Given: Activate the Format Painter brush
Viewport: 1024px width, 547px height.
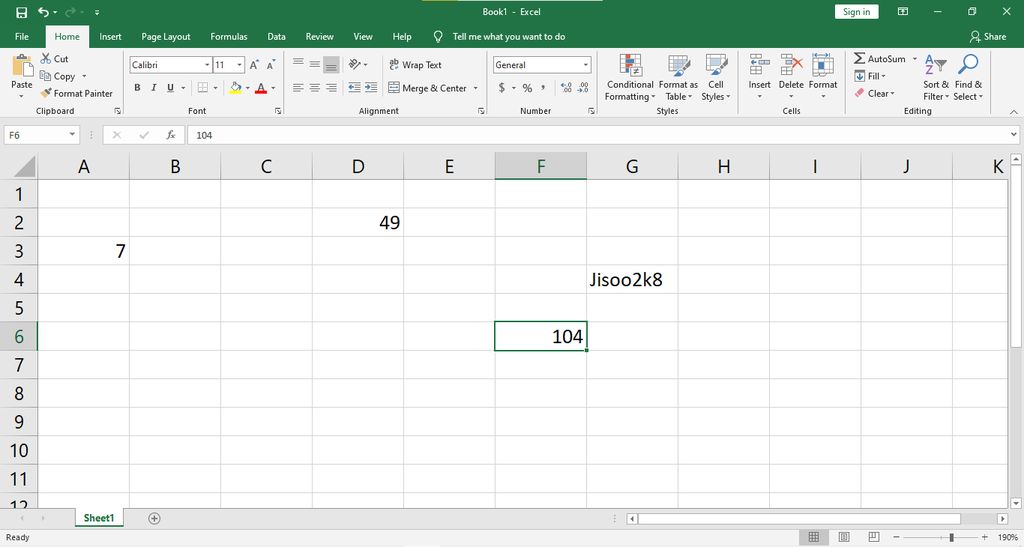Looking at the screenshot, I should pyautogui.click(x=76, y=93).
